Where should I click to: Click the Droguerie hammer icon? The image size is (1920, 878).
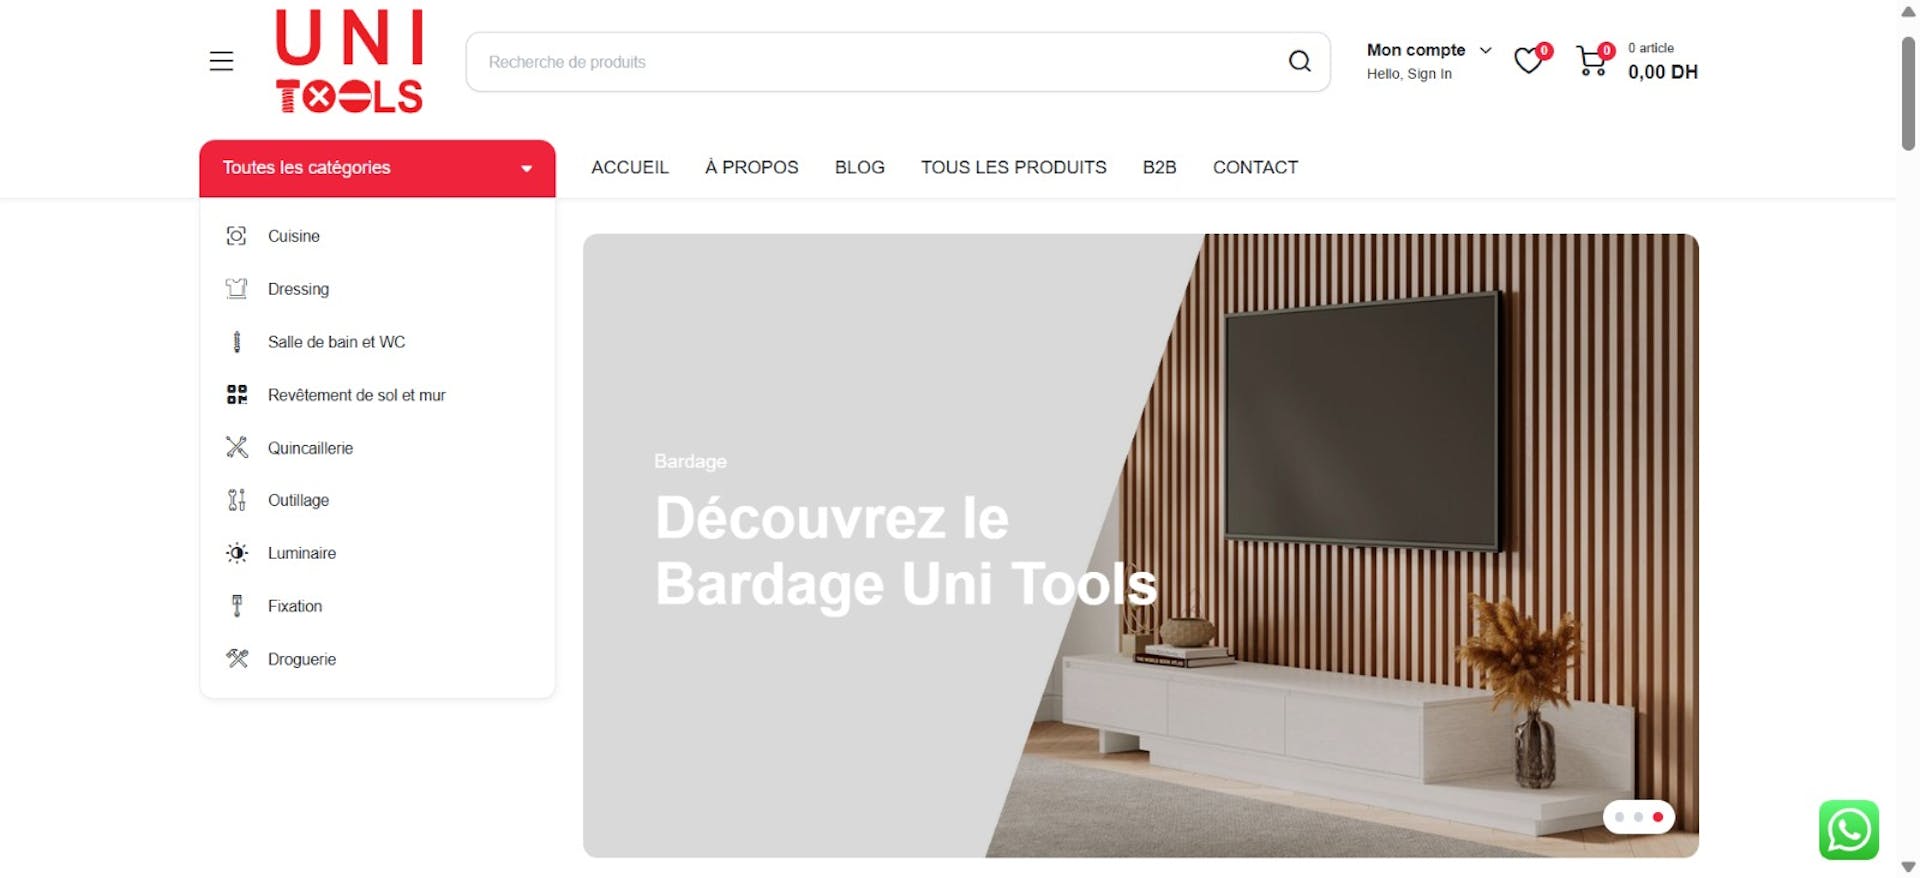pyautogui.click(x=236, y=658)
